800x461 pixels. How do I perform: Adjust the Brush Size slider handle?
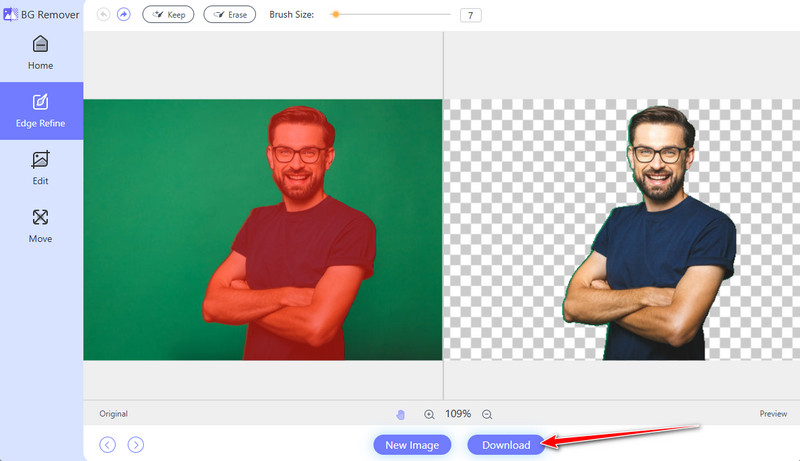tap(335, 15)
